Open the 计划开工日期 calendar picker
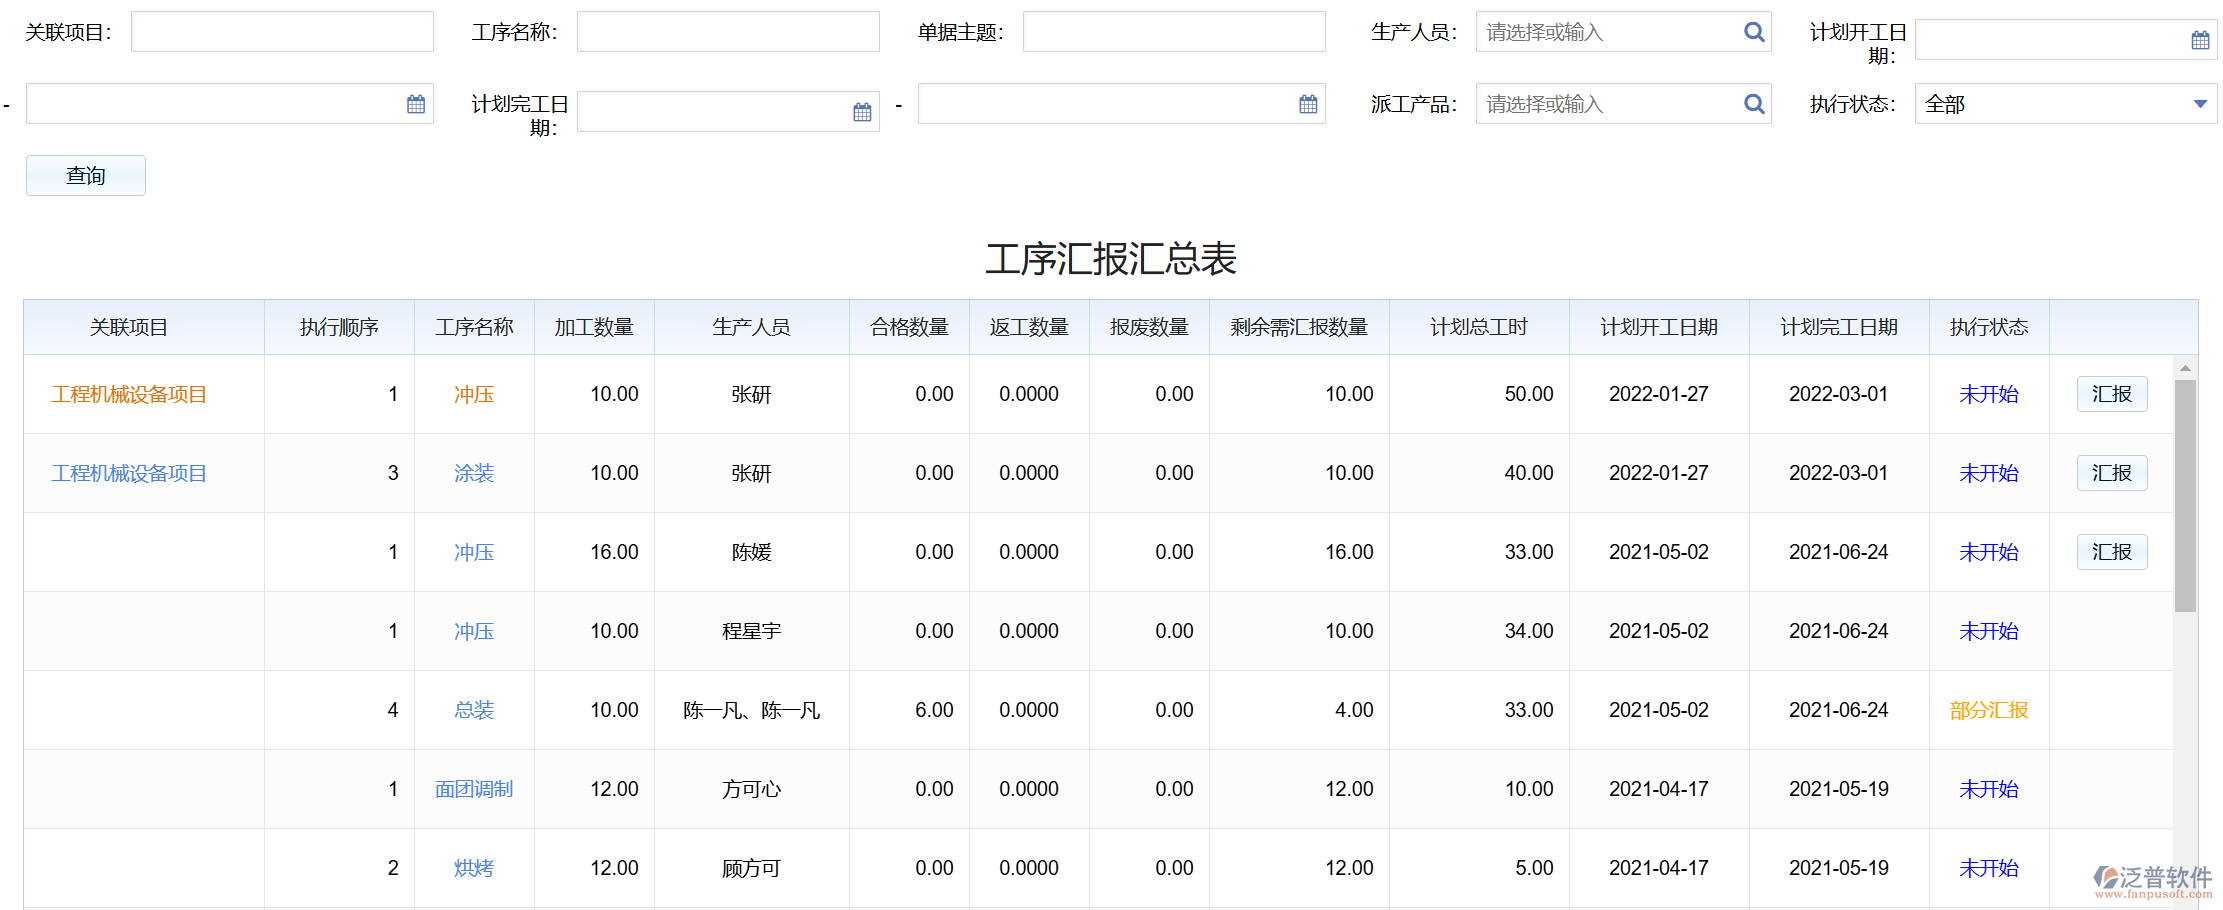 pyautogui.click(x=2199, y=39)
